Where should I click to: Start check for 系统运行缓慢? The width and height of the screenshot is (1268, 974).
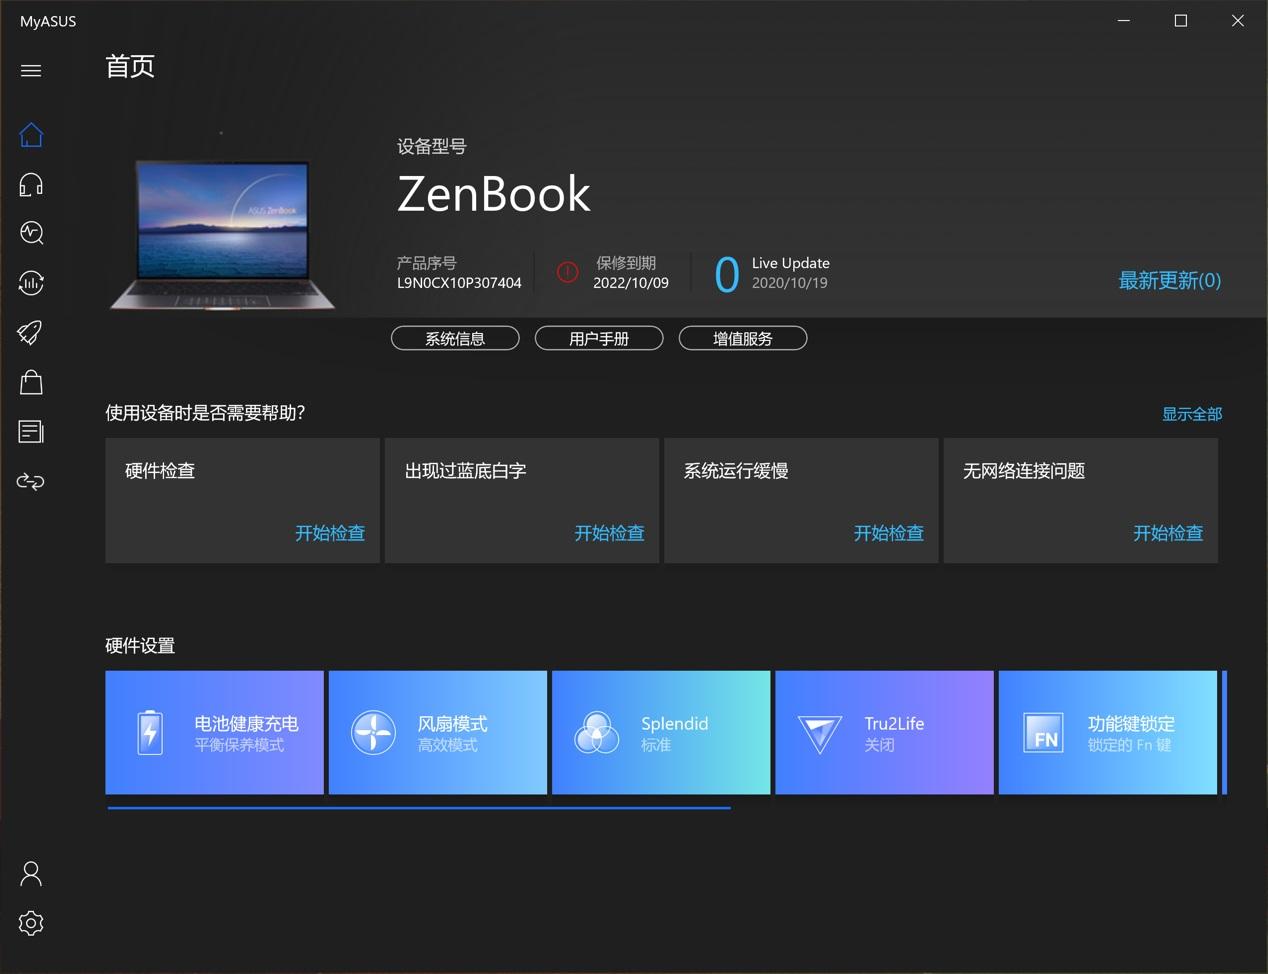pos(889,533)
